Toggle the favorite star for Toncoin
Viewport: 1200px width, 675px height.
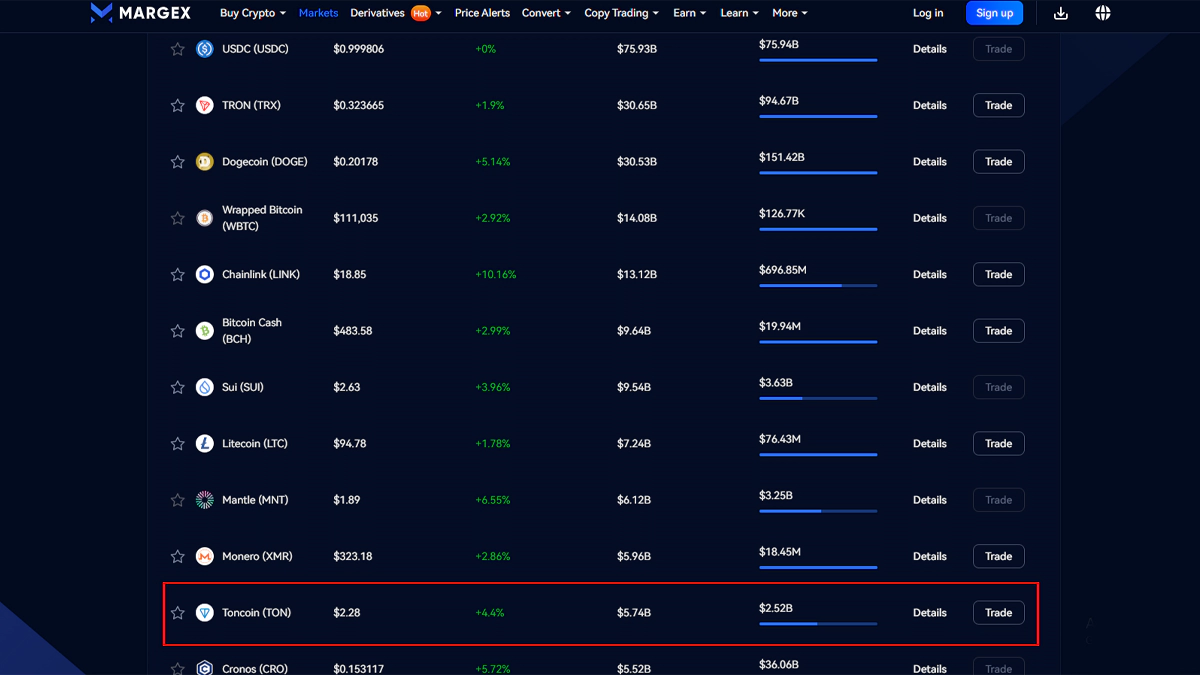(x=178, y=613)
